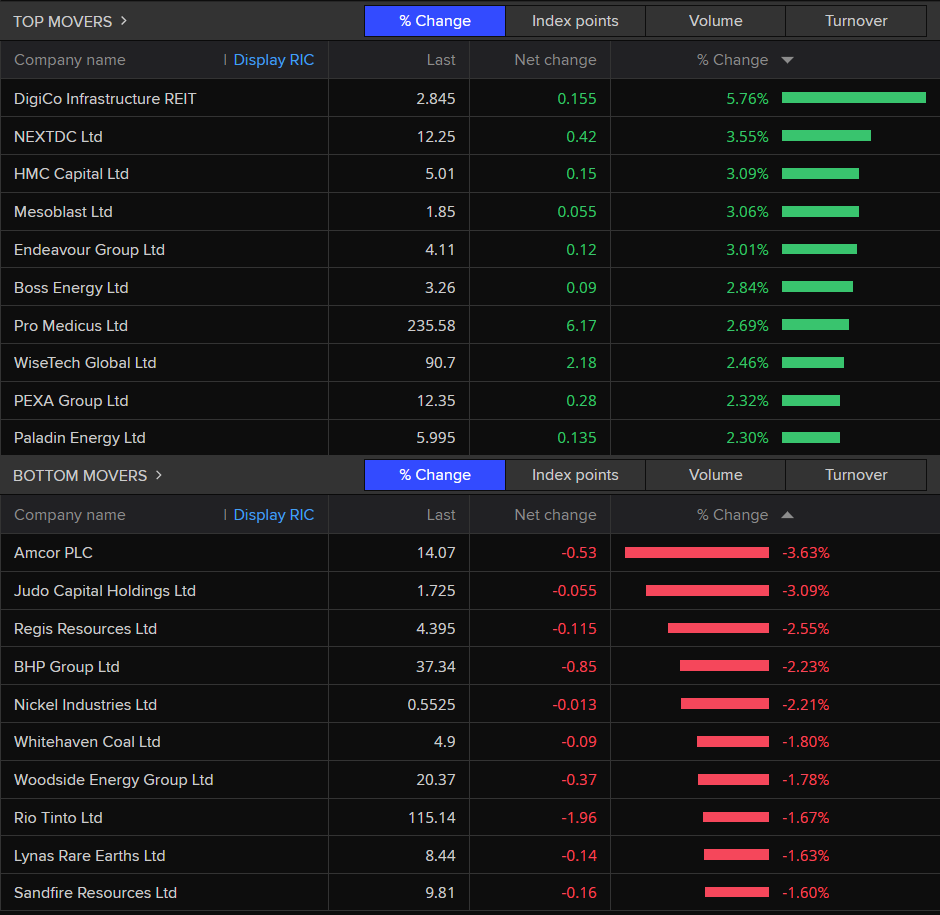
Task: Click BHP Group percent change -2.23%
Action: click(x=806, y=667)
